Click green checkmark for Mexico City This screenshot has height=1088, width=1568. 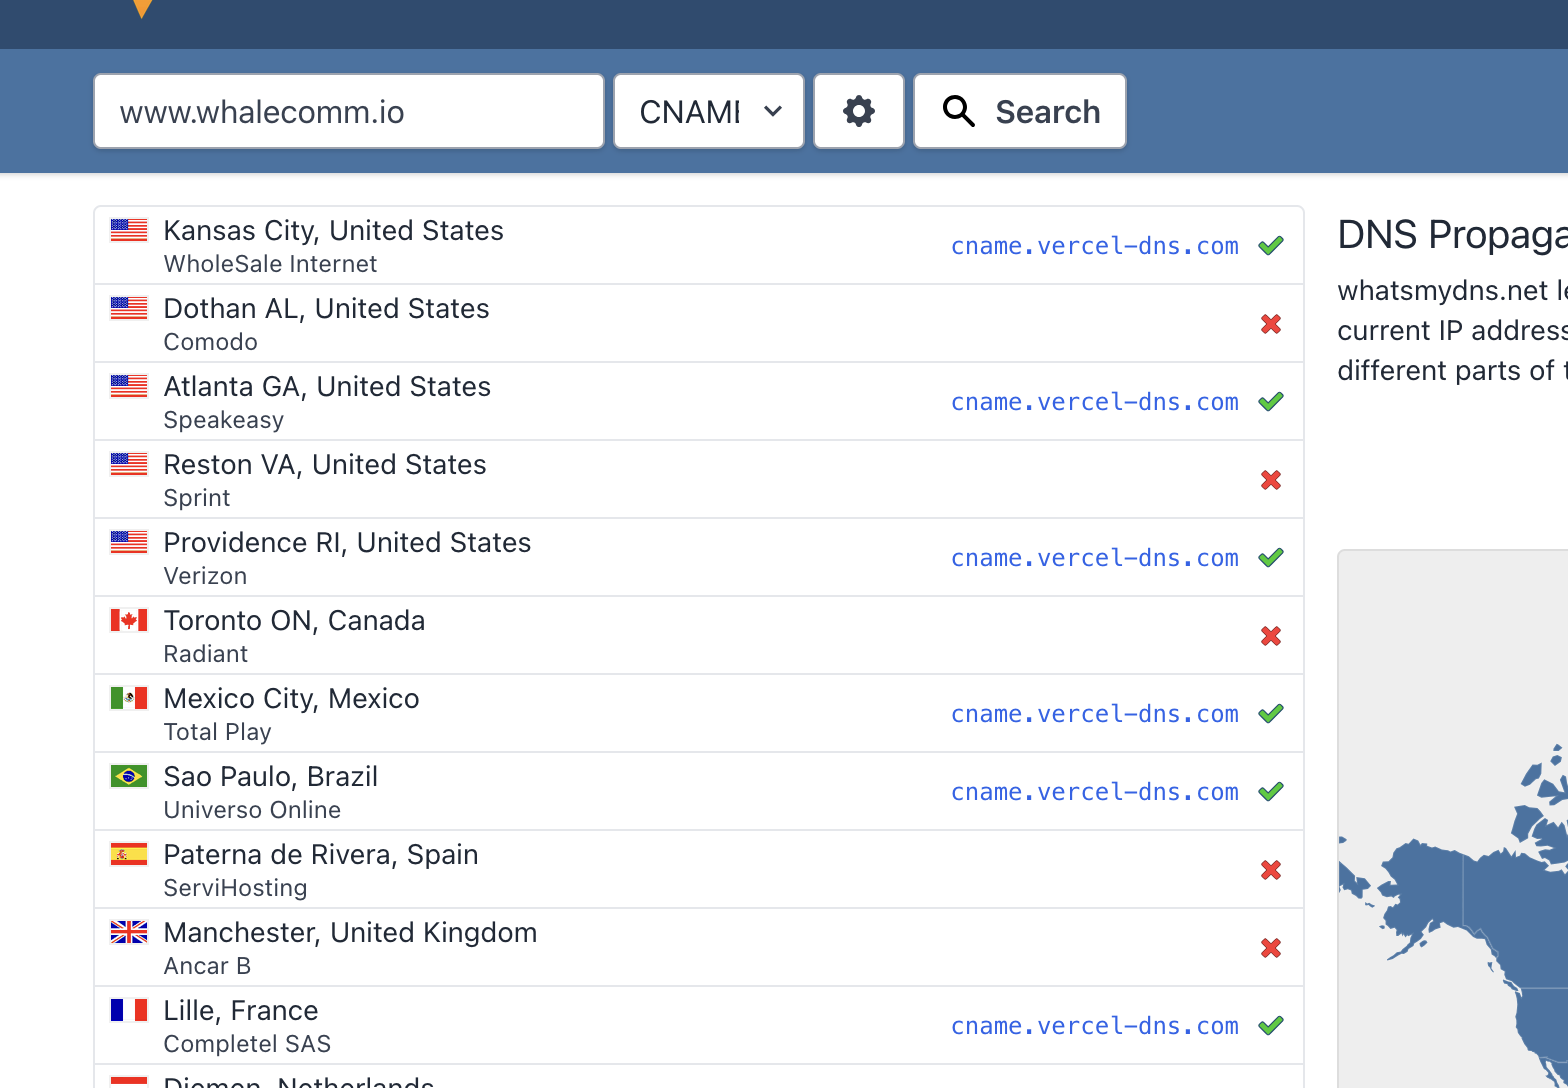point(1271,714)
